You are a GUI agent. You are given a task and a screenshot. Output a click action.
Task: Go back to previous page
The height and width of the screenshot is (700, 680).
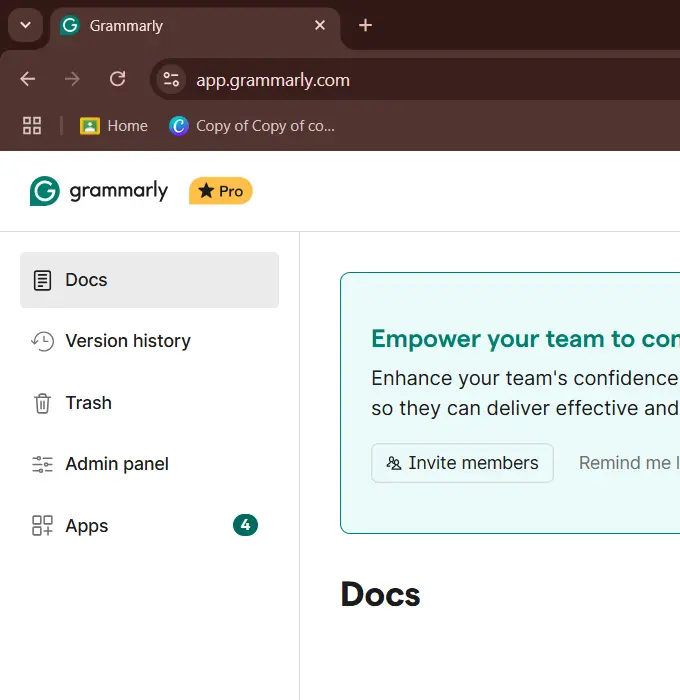28,79
